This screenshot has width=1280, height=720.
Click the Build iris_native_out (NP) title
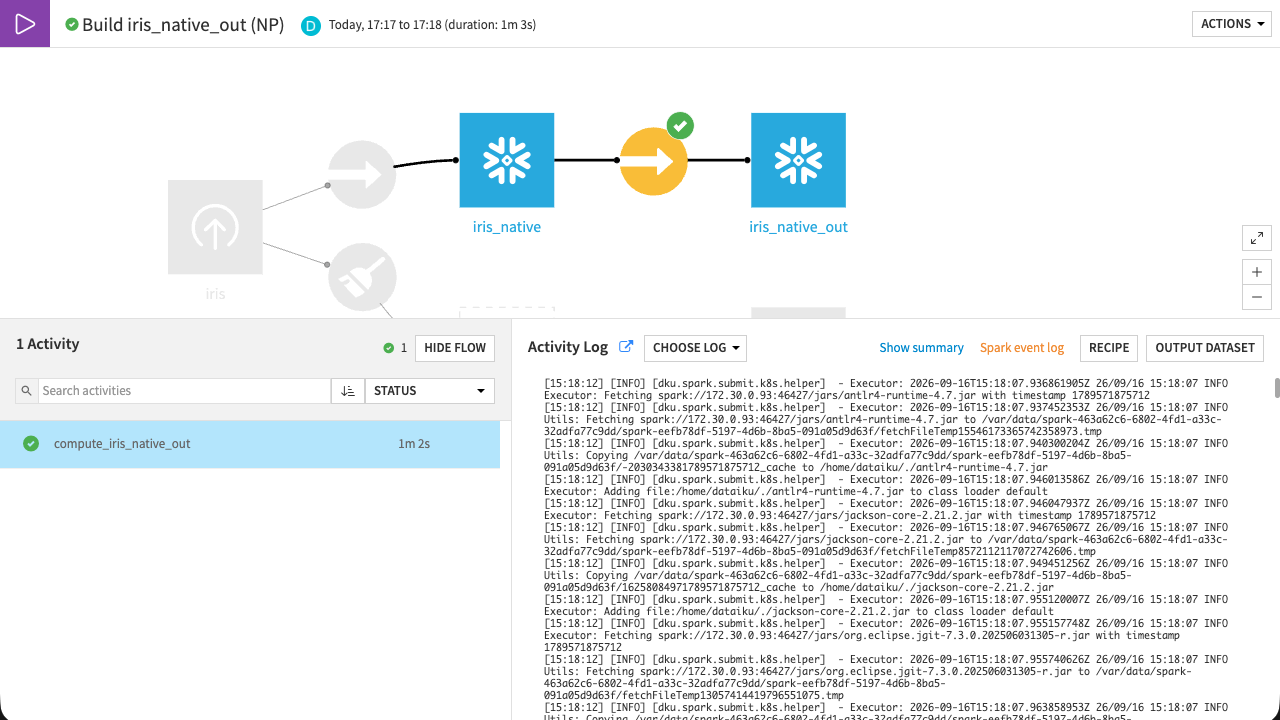tap(182, 25)
